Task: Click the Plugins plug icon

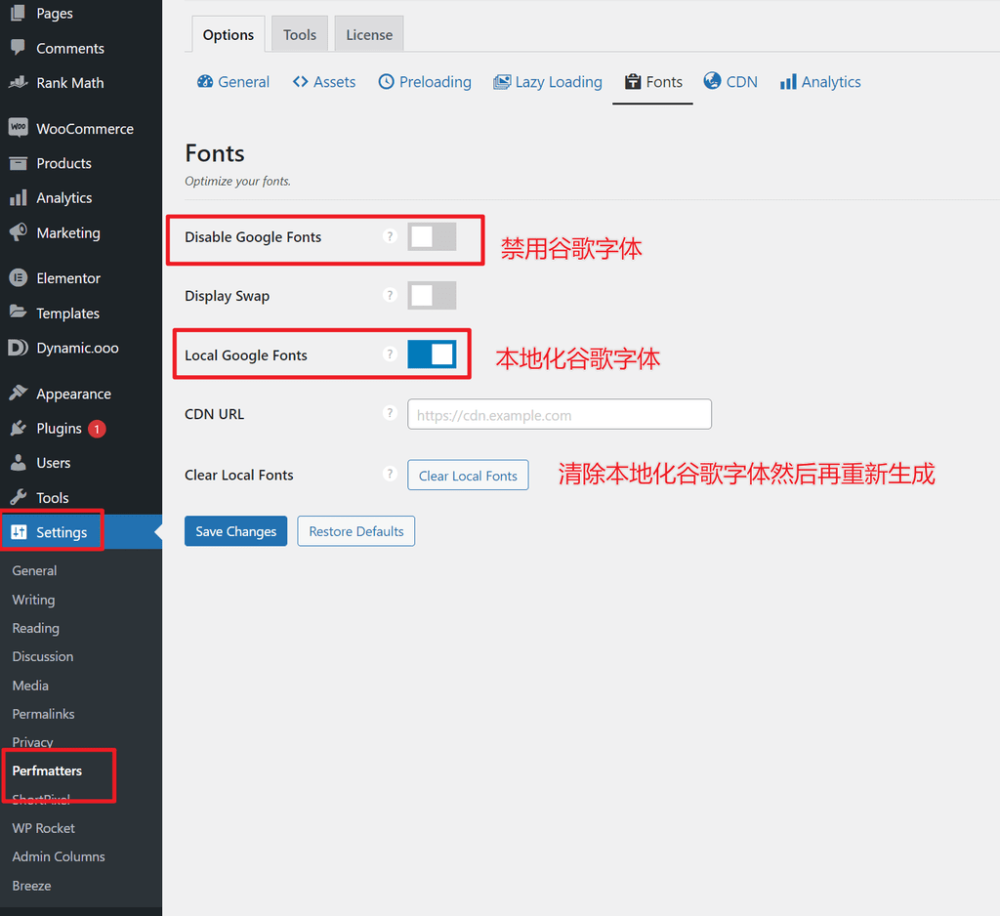Action: (18, 428)
